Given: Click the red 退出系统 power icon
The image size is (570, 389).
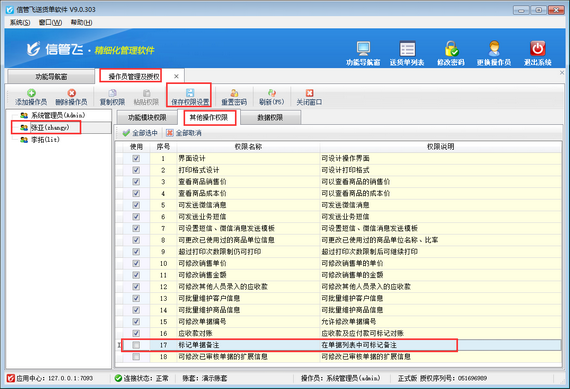Looking at the screenshot, I should point(538,48).
